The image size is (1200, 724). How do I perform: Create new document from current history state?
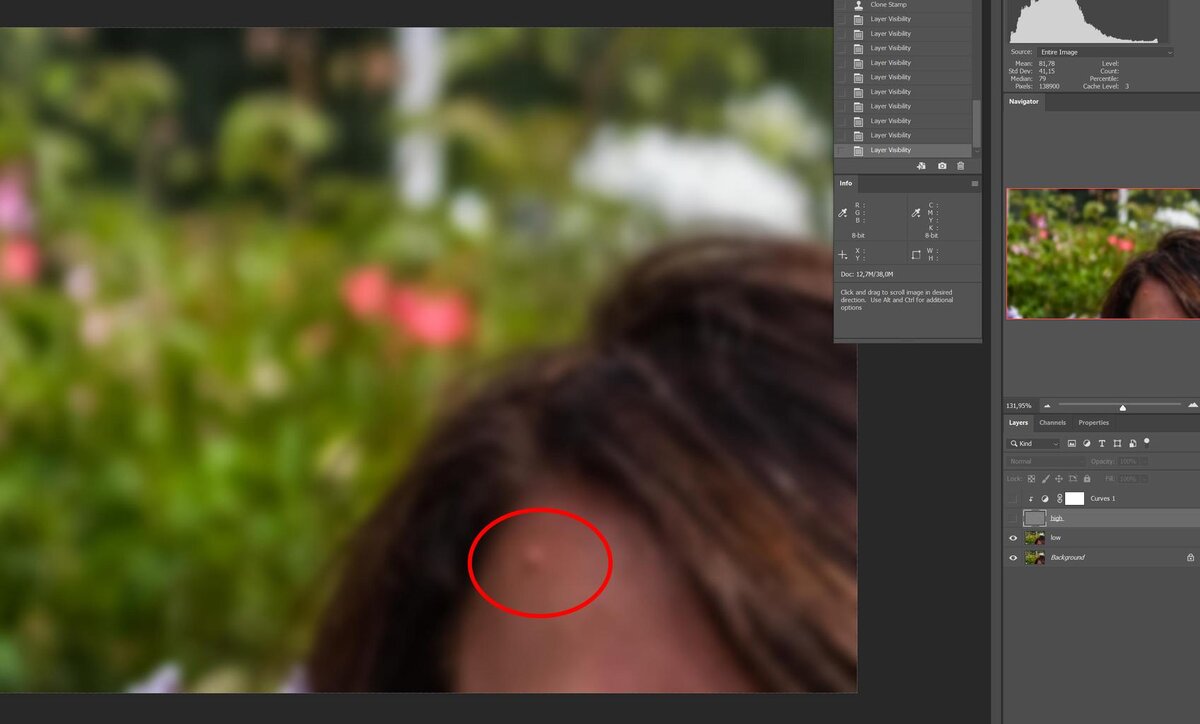[921, 165]
